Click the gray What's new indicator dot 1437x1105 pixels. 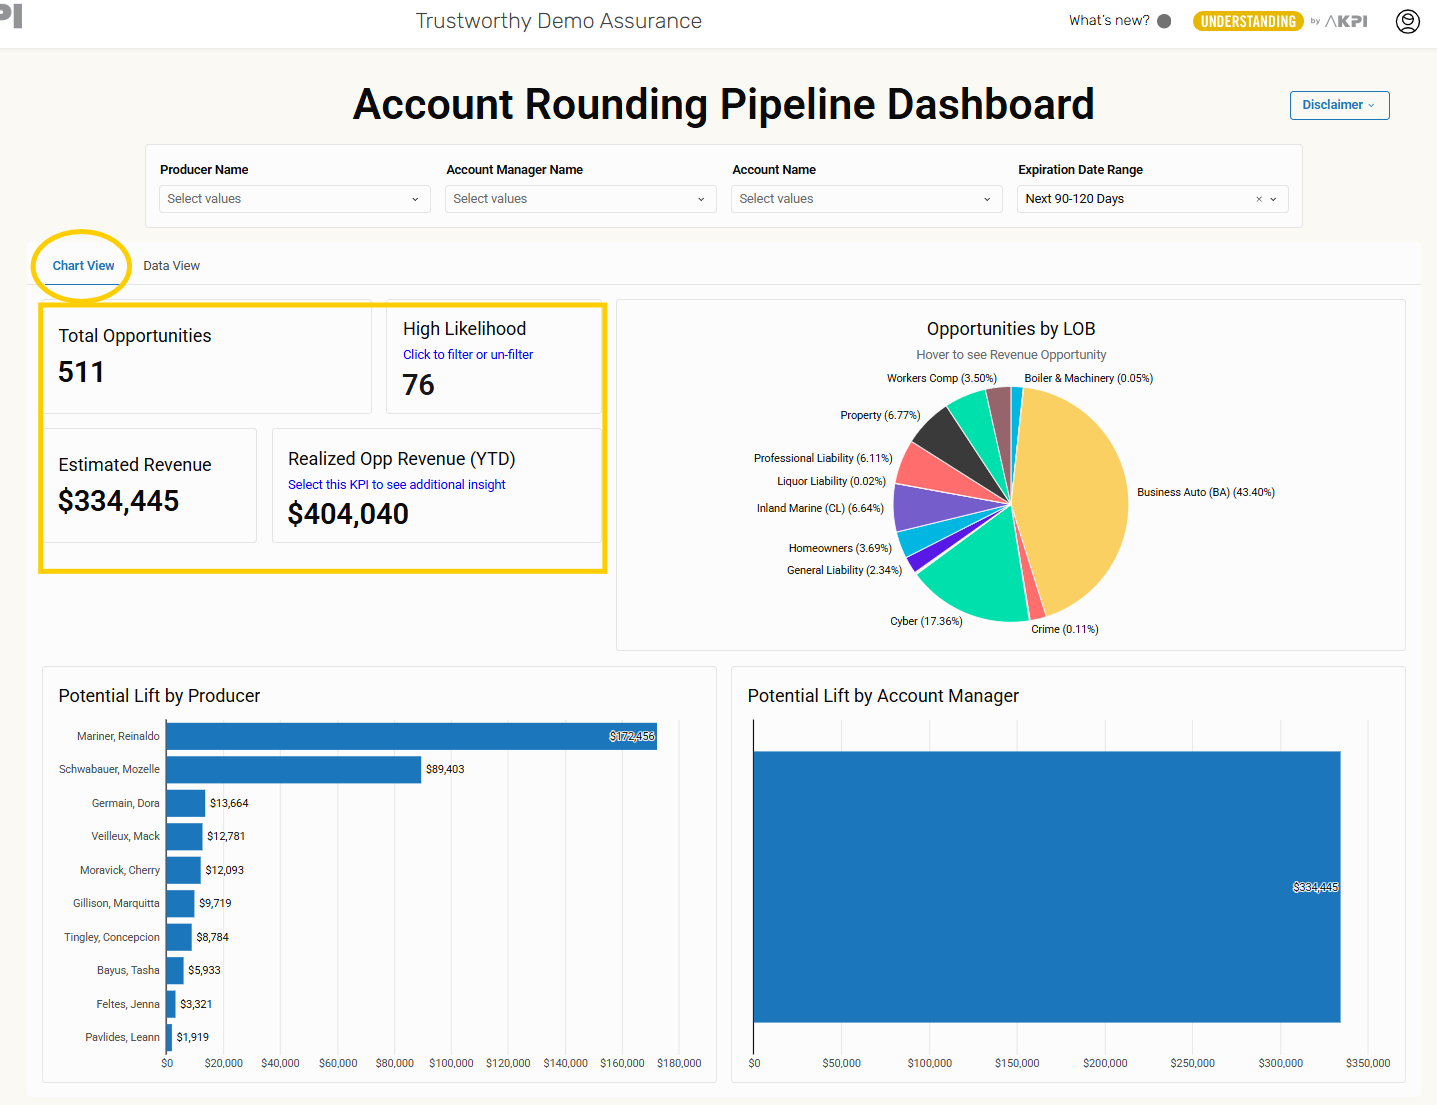1164,21
